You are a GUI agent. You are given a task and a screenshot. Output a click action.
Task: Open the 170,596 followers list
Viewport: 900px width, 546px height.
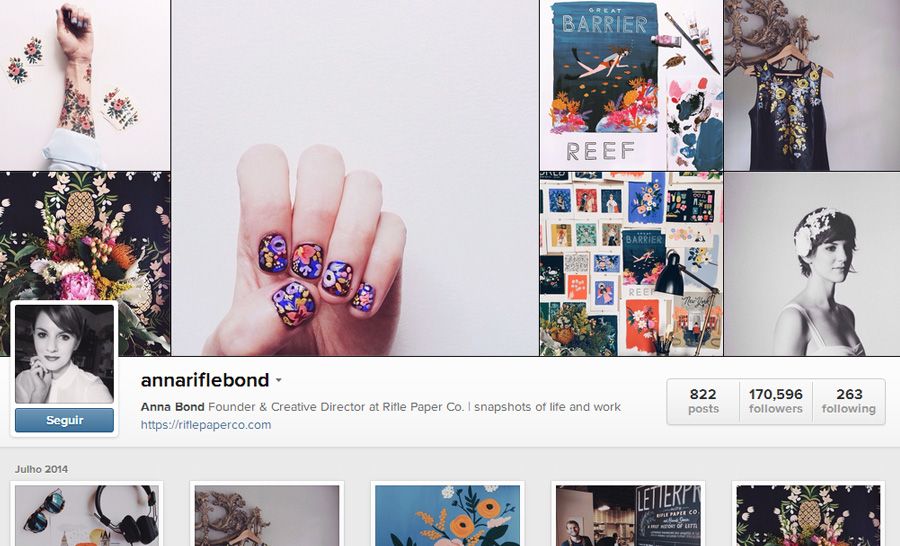click(775, 401)
